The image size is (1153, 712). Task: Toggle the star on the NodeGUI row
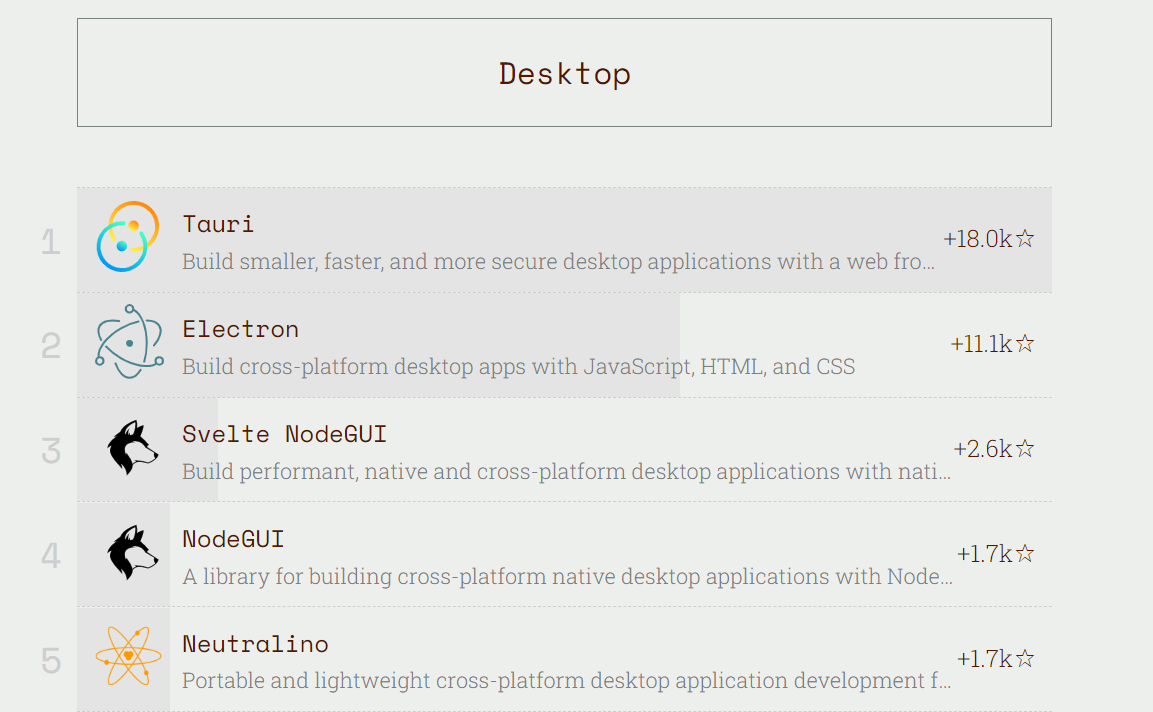[x=1024, y=553]
